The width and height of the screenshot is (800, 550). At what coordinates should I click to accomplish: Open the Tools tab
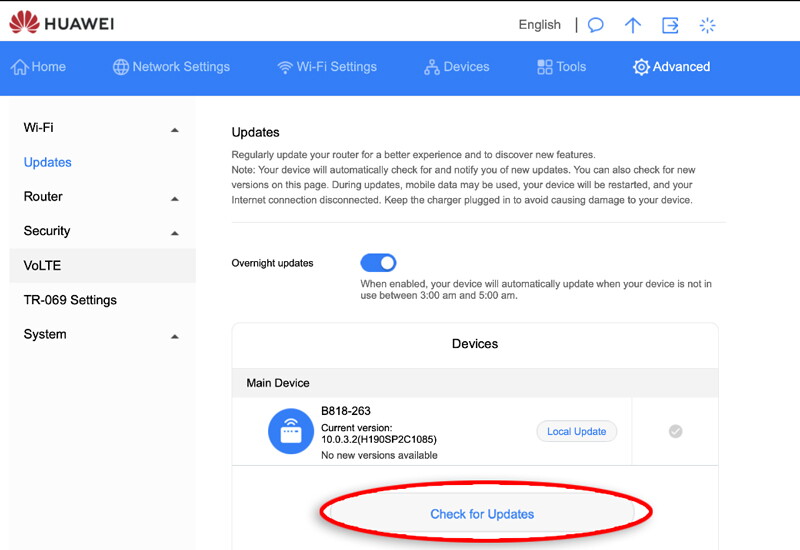[x=561, y=67]
